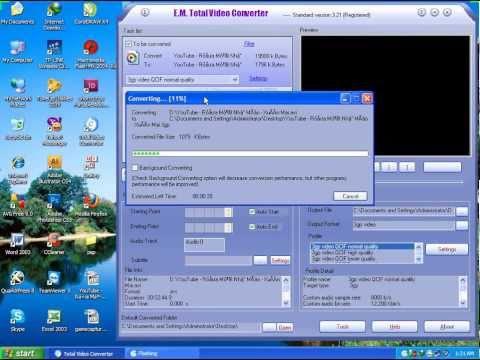
Task: Launch CorelDRAW X4 from the desktop
Action: click(91, 13)
